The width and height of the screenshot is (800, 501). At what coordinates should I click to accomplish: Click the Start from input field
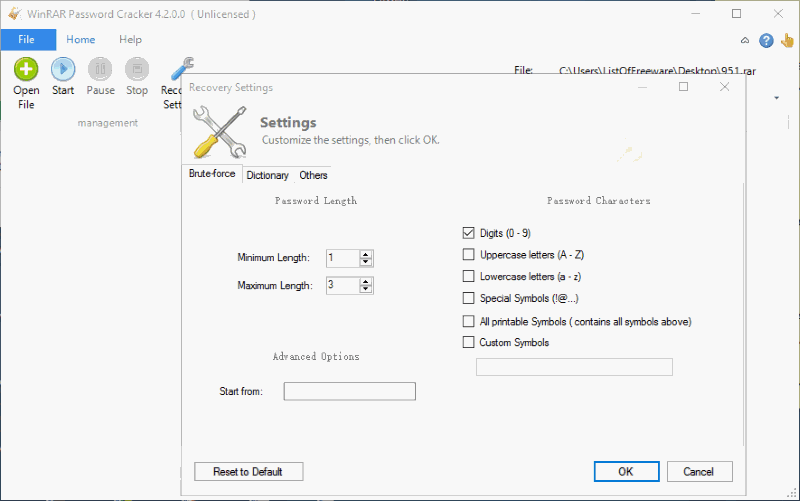pyautogui.click(x=349, y=391)
